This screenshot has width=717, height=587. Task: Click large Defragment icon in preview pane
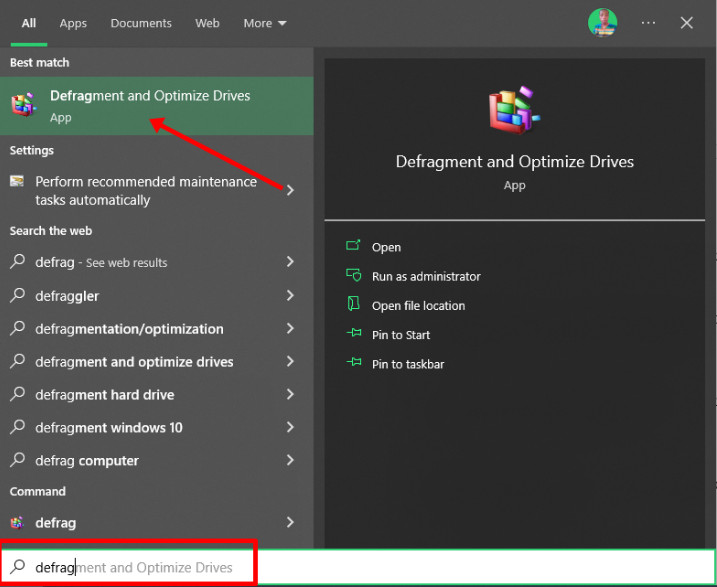514,110
